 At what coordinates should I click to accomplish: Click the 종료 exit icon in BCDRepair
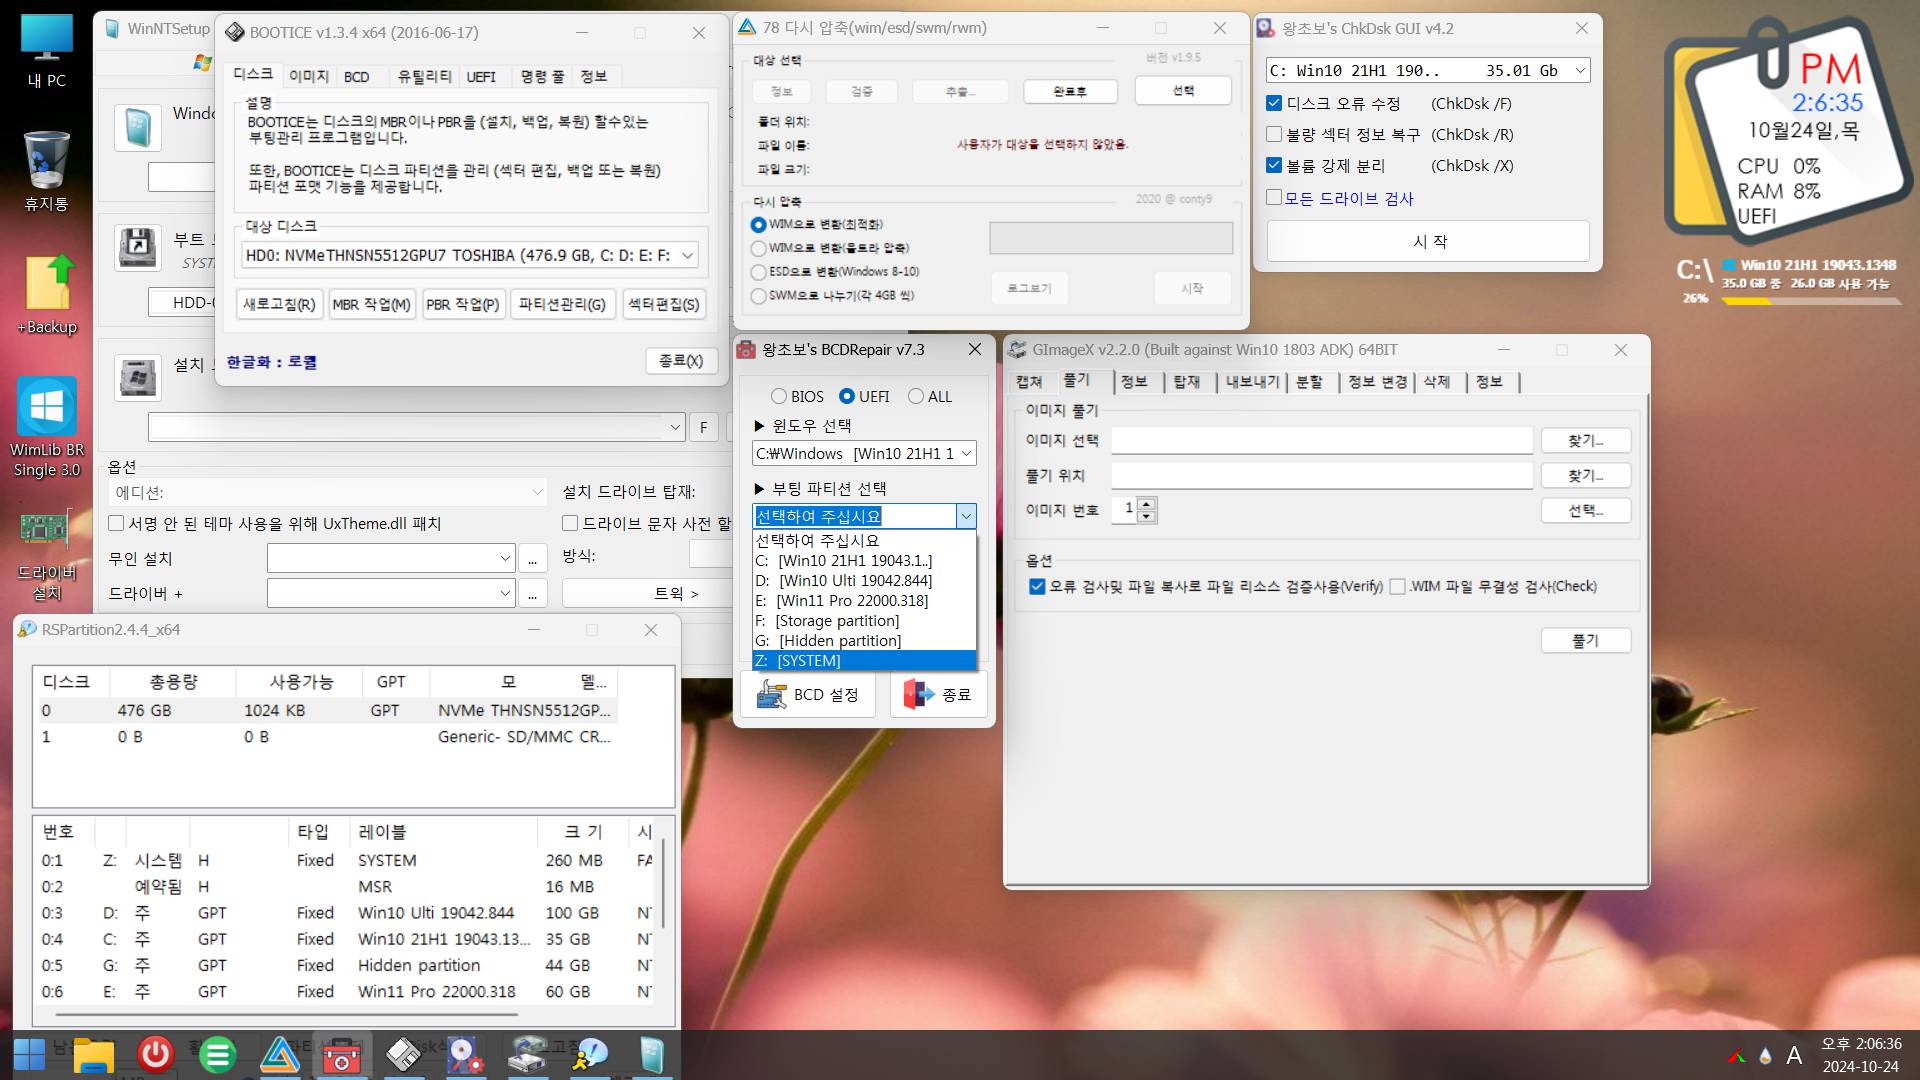click(918, 694)
